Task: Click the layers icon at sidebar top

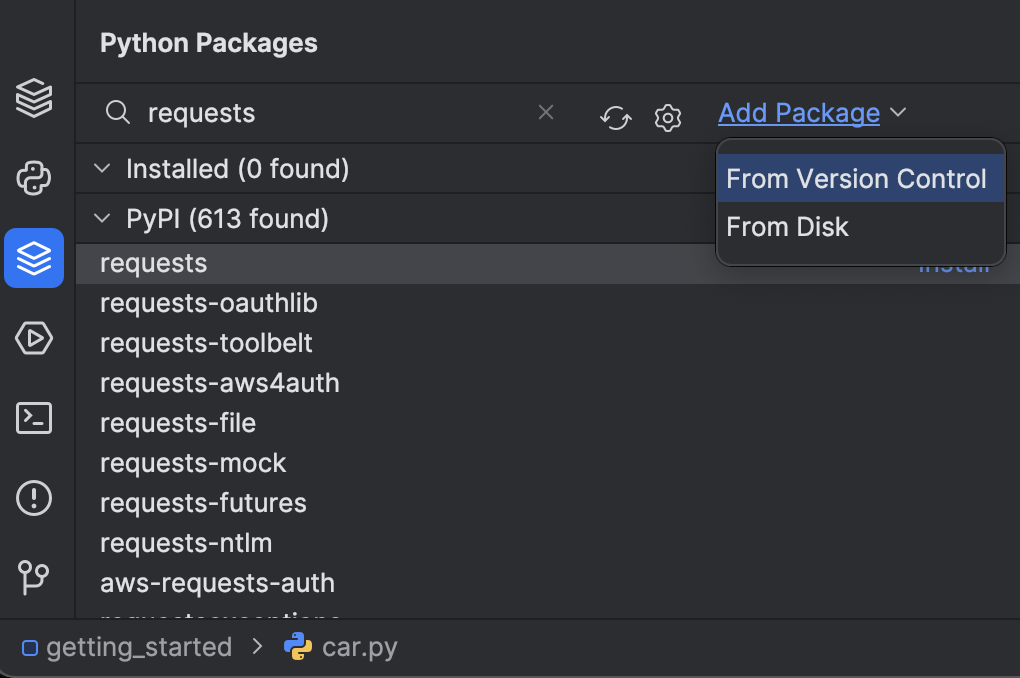Action: [x=34, y=99]
